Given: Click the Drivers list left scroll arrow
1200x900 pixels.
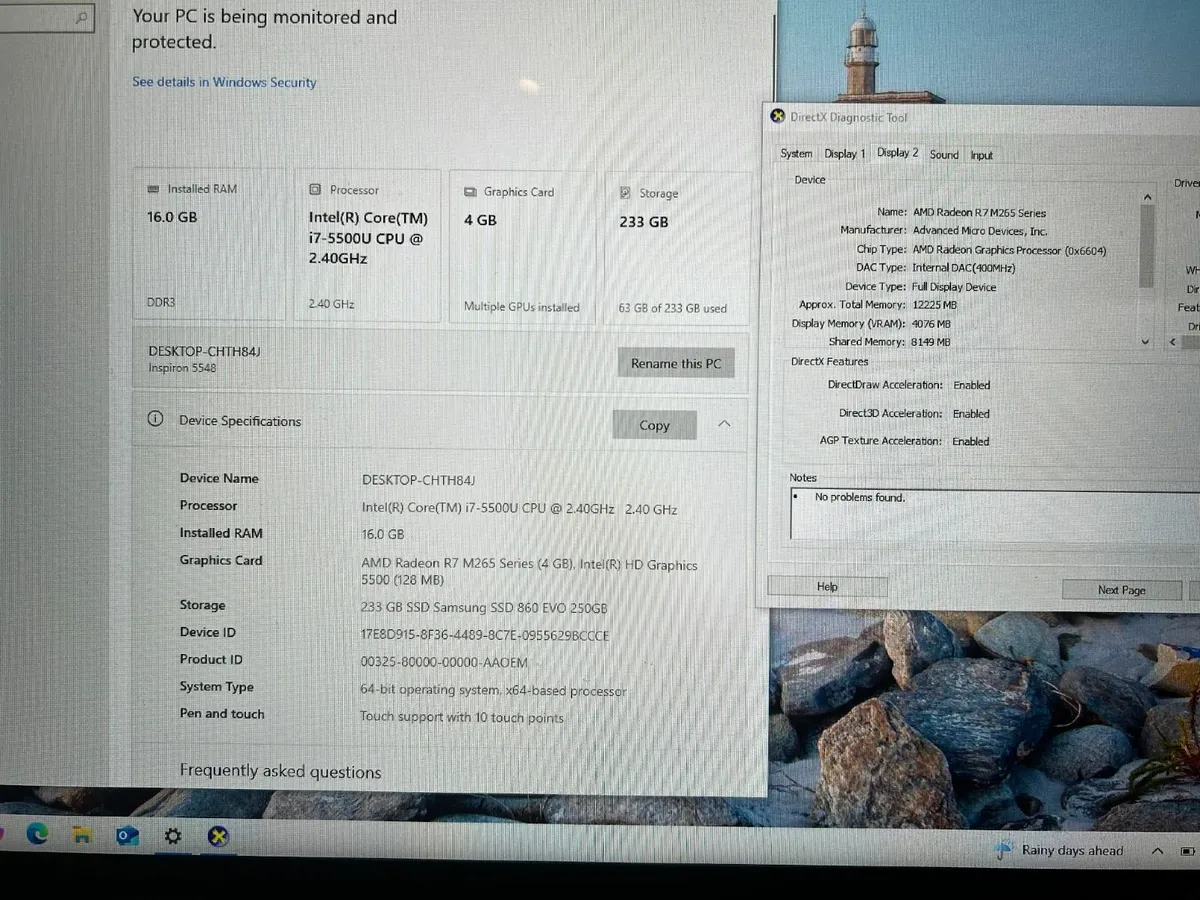Looking at the screenshot, I should pyautogui.click(x=1174, y=341).
